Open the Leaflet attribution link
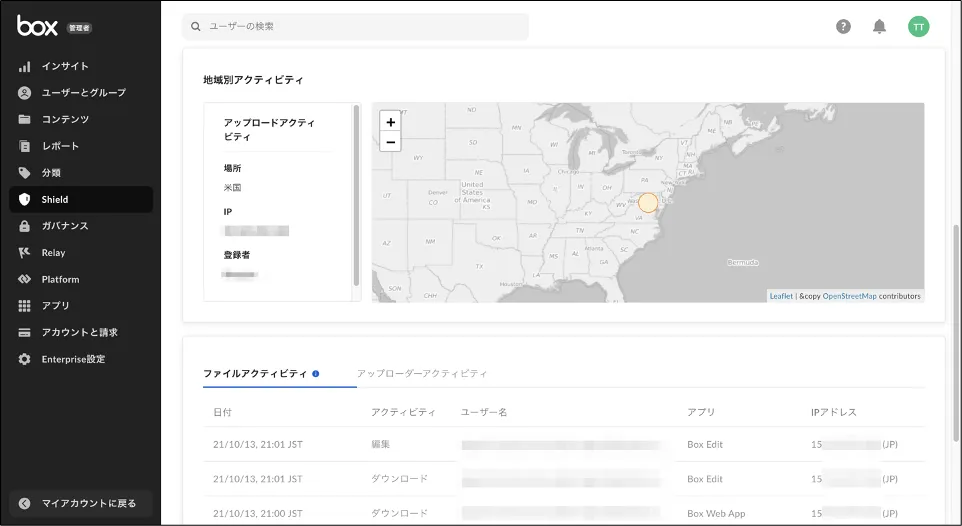Viewport: 962px width, 526px height. (x=781, y=296)
